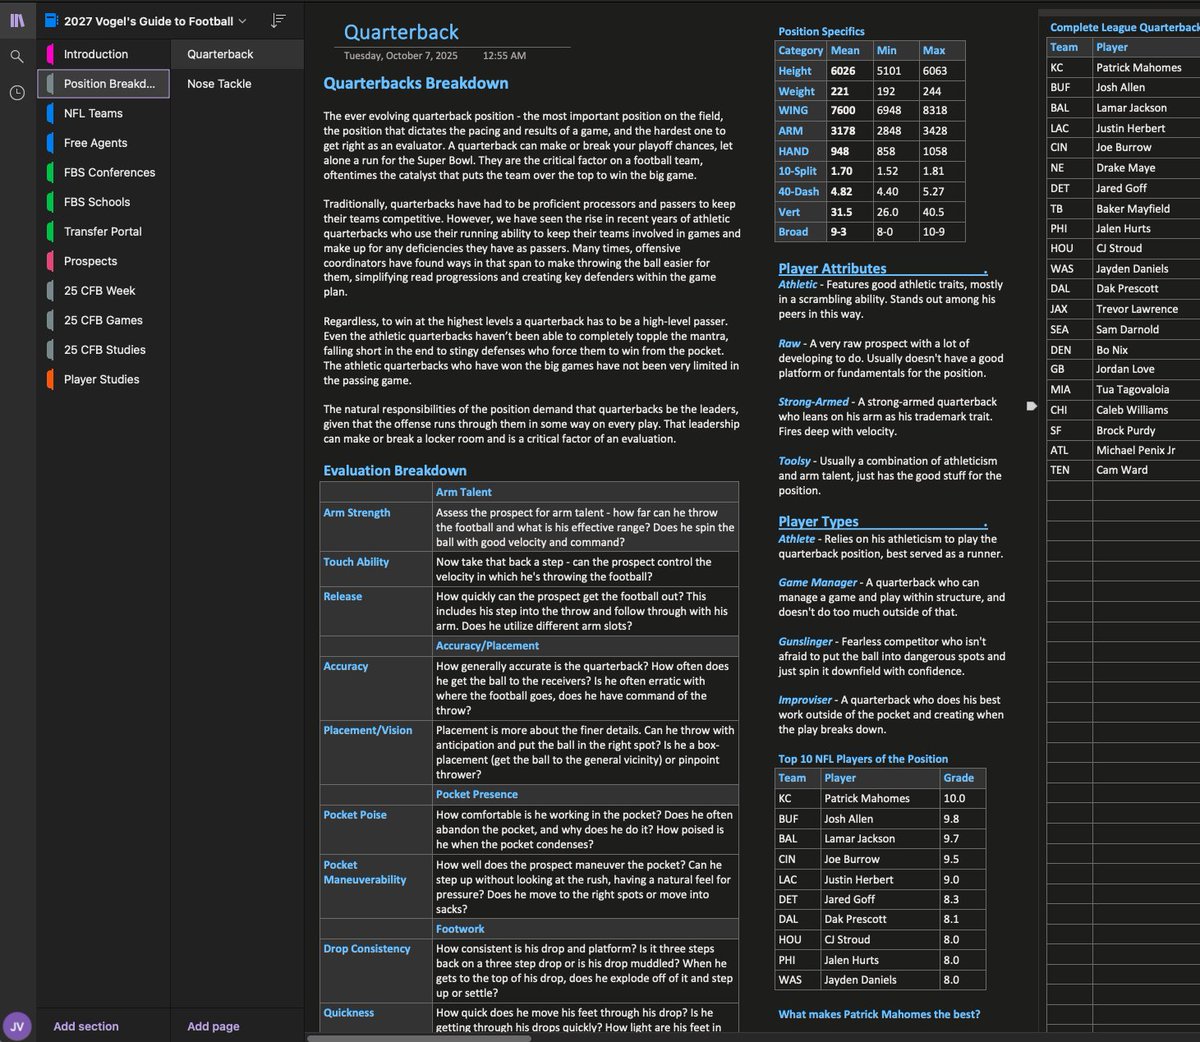Click the Quarterbacks Breakdown heading

pos(416,83)
